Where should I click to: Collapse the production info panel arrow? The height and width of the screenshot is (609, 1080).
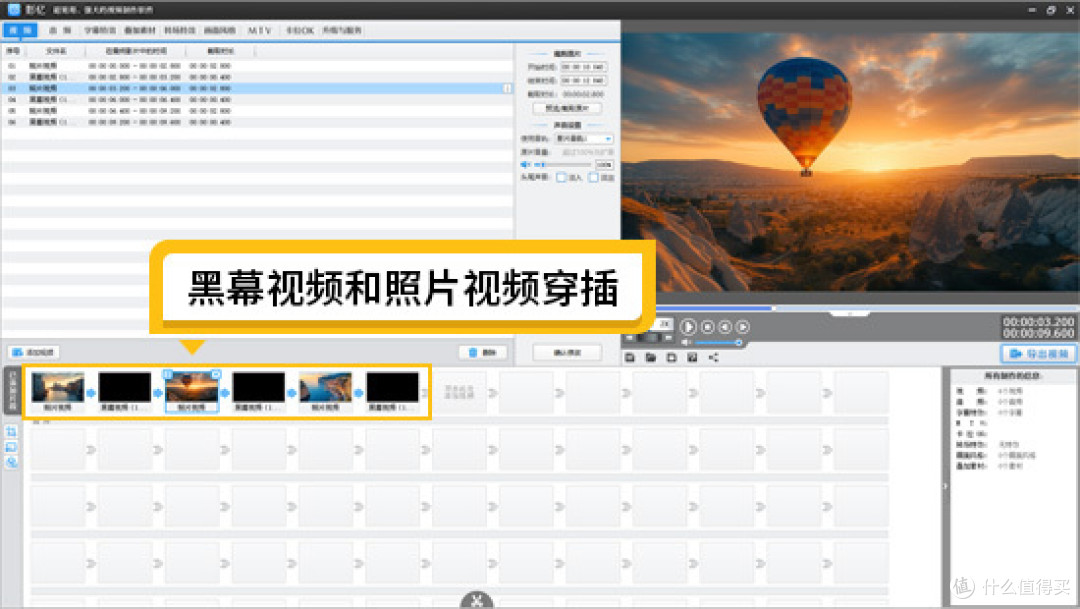point(945,486)
